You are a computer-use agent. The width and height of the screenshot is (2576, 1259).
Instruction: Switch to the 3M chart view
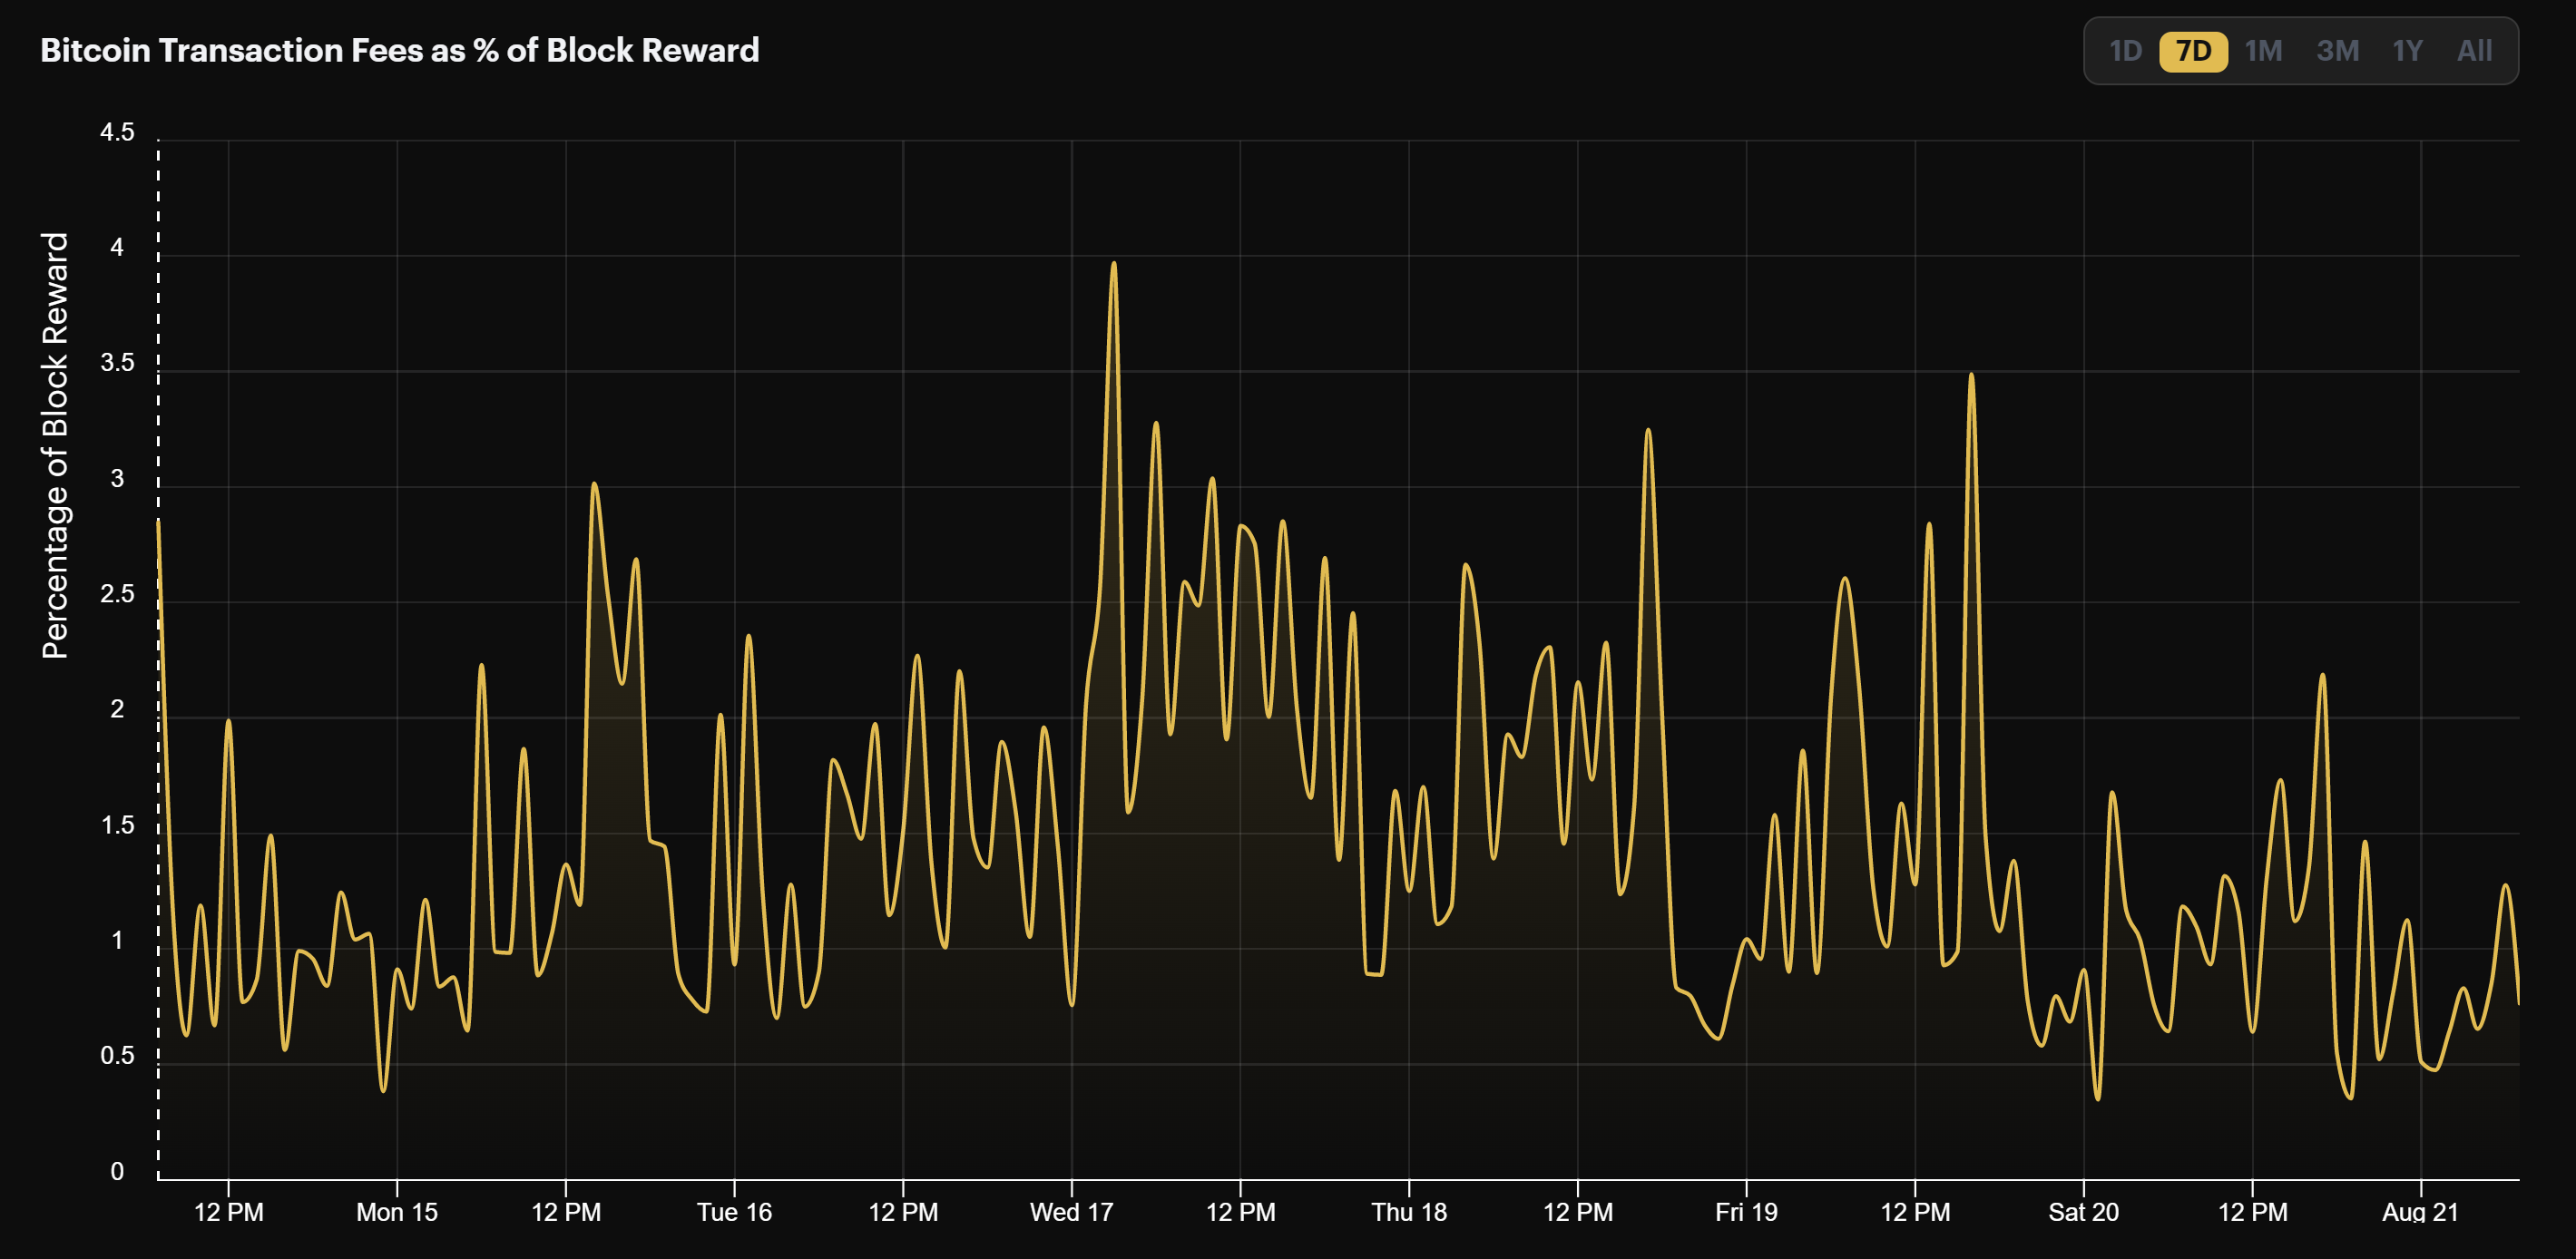[x=2338, y=50]
